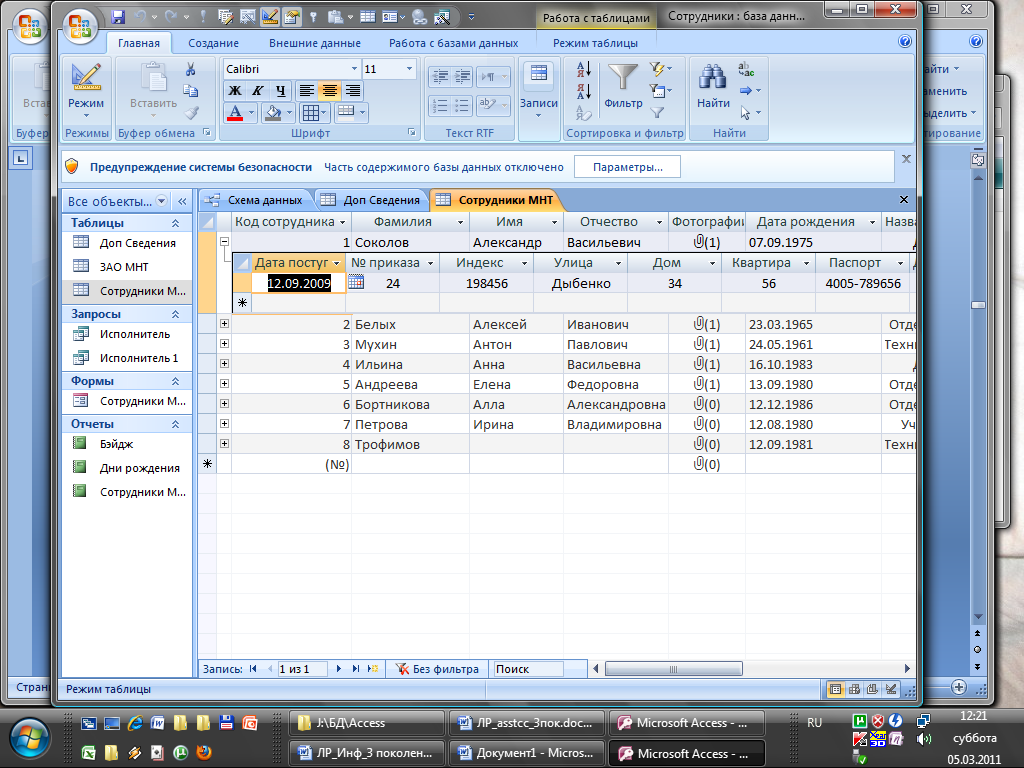Viewport: 1024px width, 768px height.
Task: Open Все объекты navigation dropdown
Action: tap(161, 201)
